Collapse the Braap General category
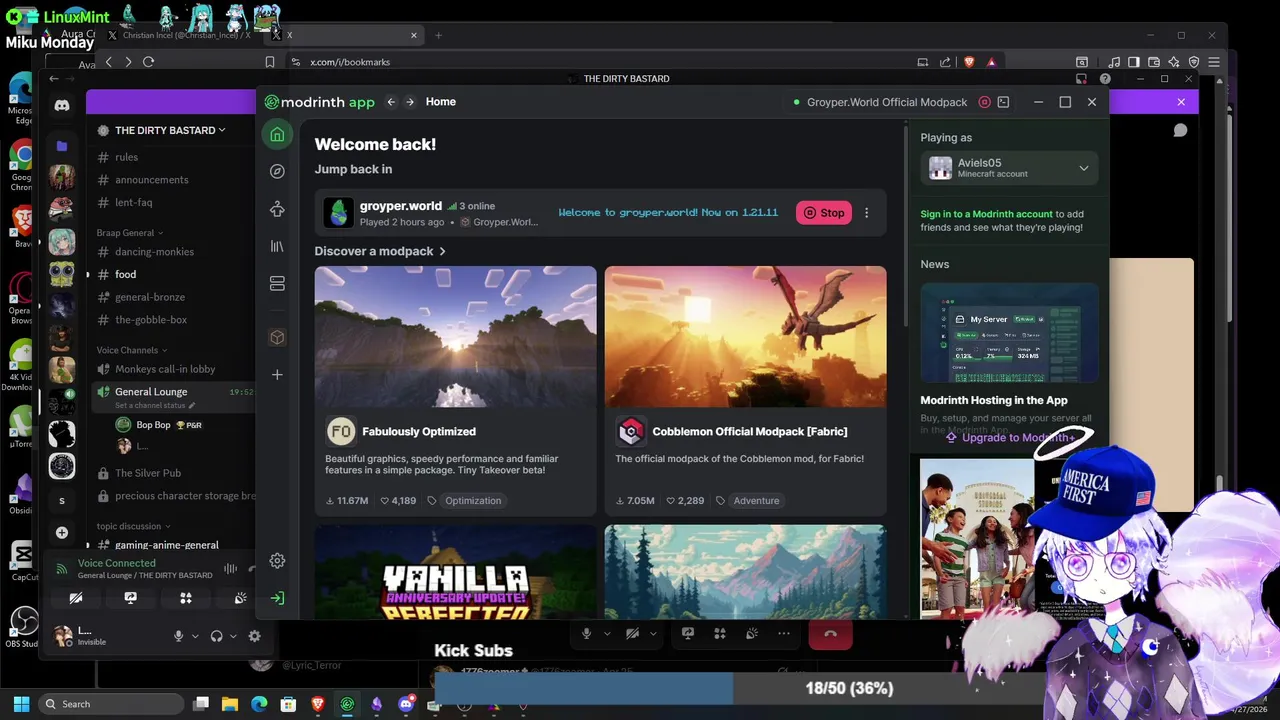 (x=129, y=233)
